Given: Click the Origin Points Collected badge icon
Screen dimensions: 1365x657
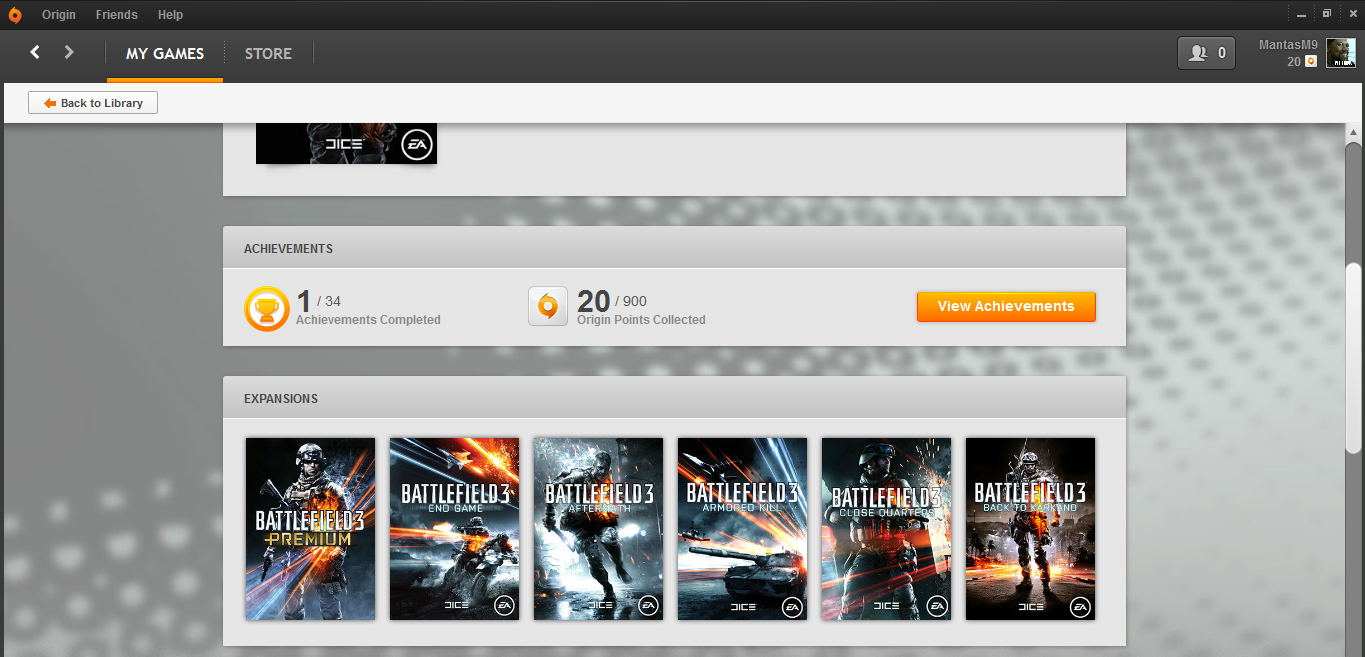Looking at the screenshot, I should (x=548, y=307).
